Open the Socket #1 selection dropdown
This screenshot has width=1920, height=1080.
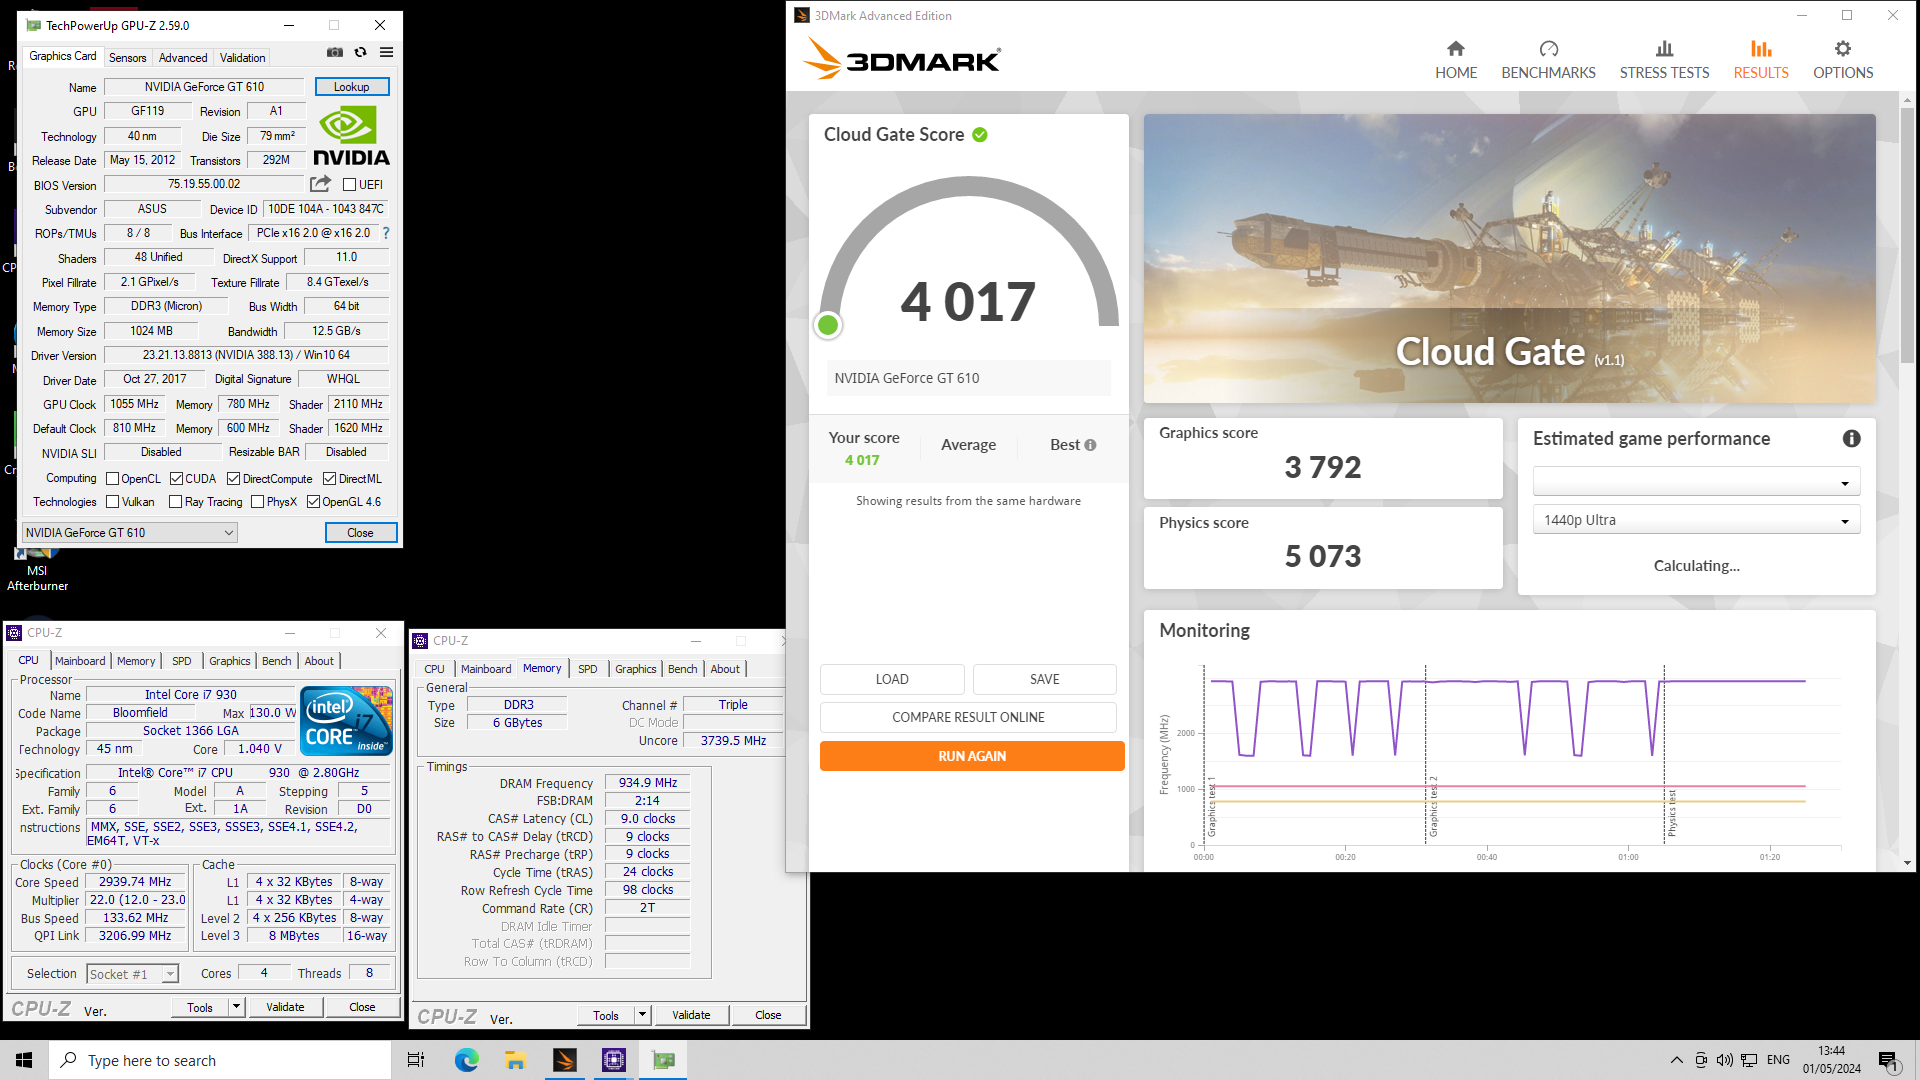[x=132, y=974]
